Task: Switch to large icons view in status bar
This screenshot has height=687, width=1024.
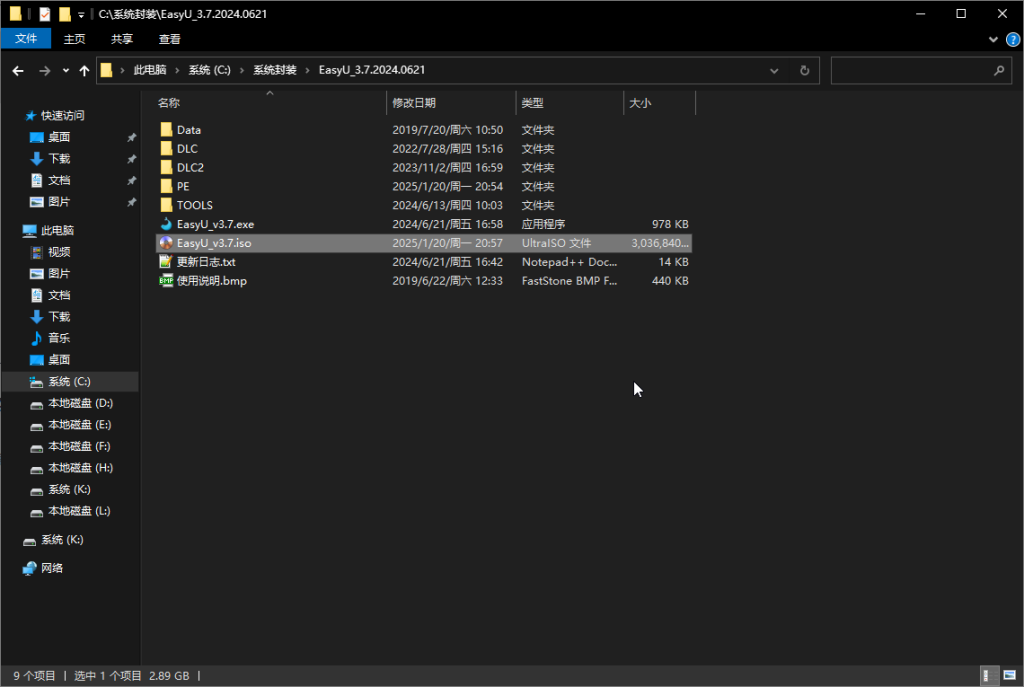Action: click(1008, 675)
